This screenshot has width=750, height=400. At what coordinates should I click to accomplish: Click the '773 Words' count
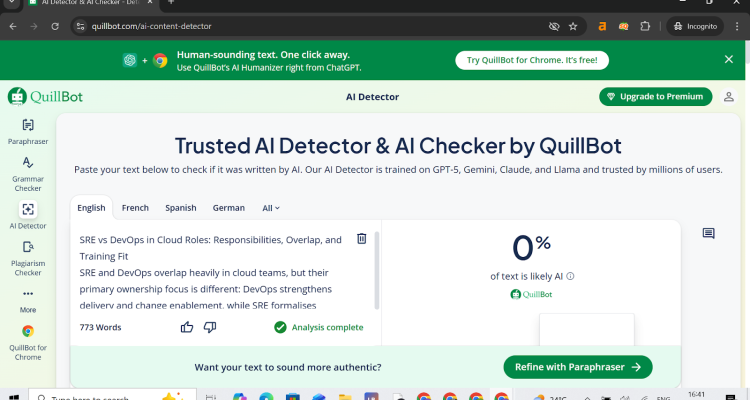click(x=100, y=328)
